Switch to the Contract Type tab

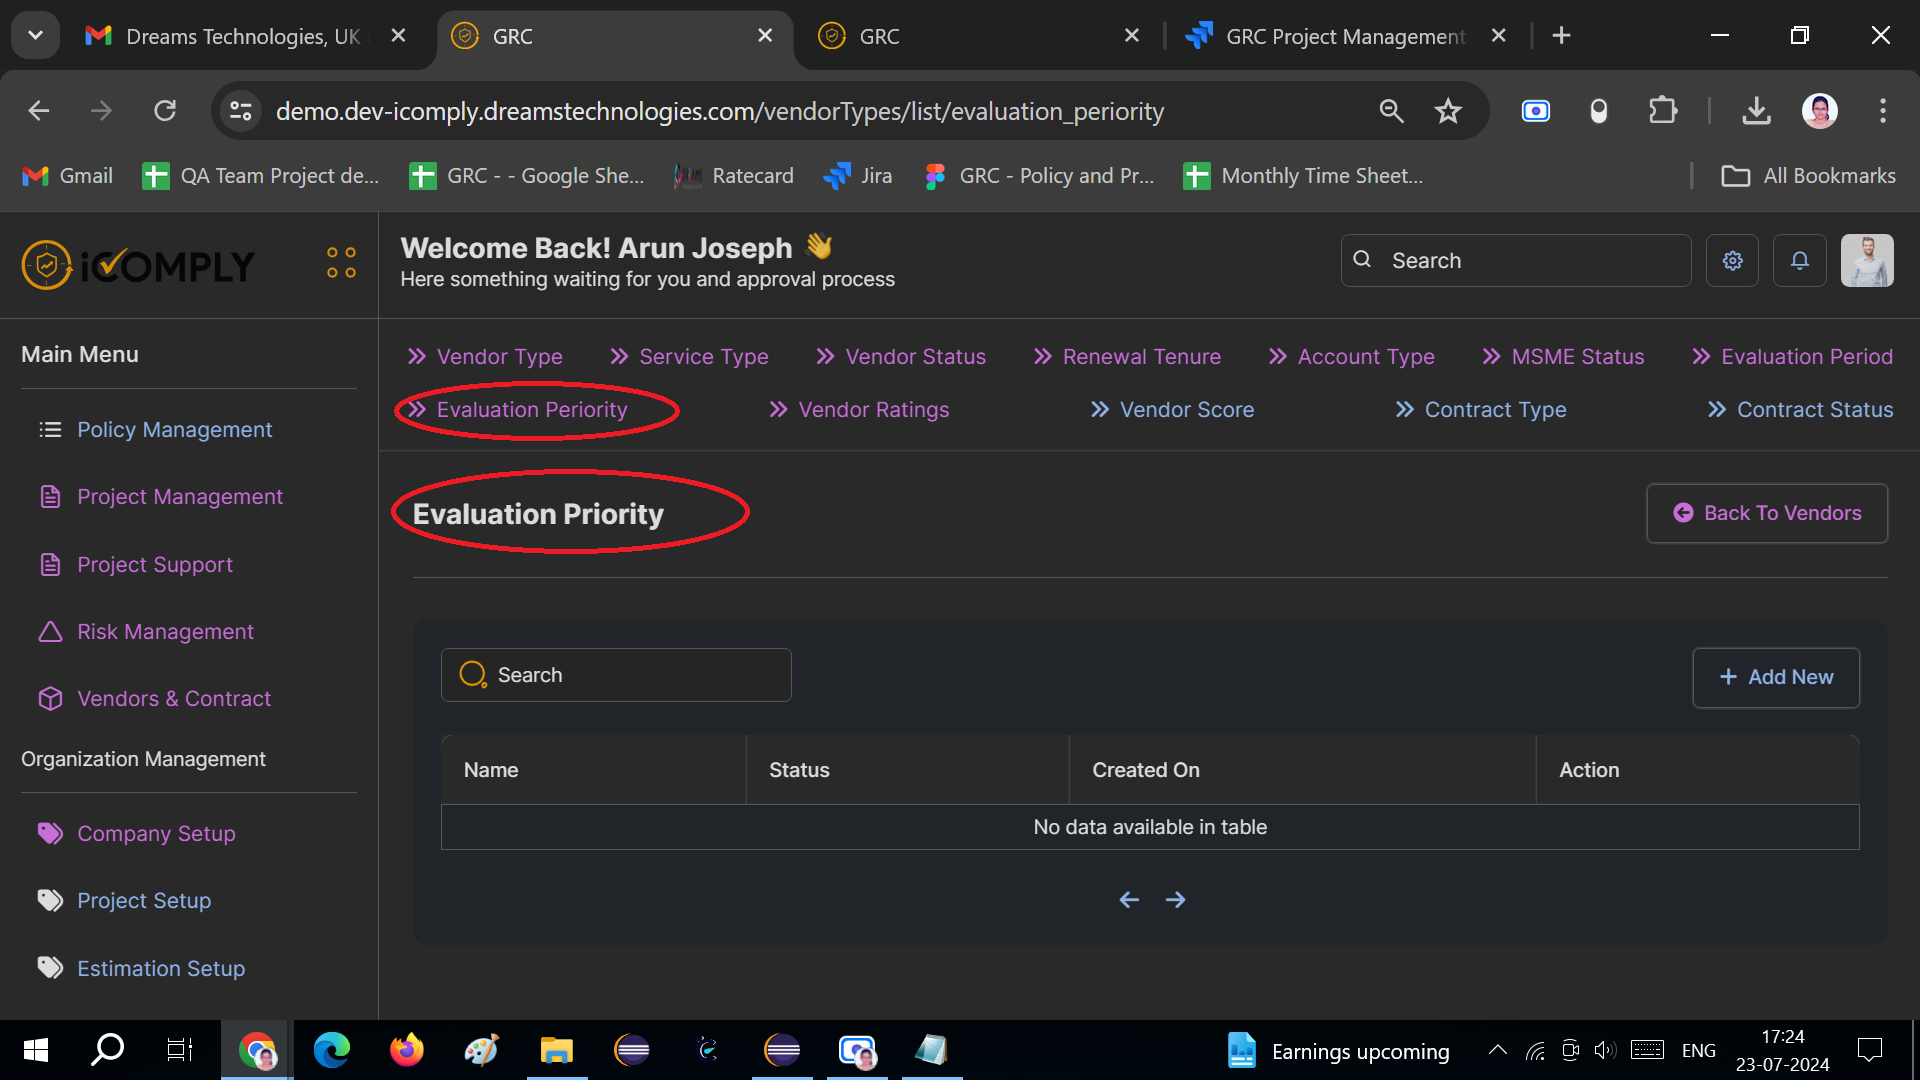coord(1494,410)
